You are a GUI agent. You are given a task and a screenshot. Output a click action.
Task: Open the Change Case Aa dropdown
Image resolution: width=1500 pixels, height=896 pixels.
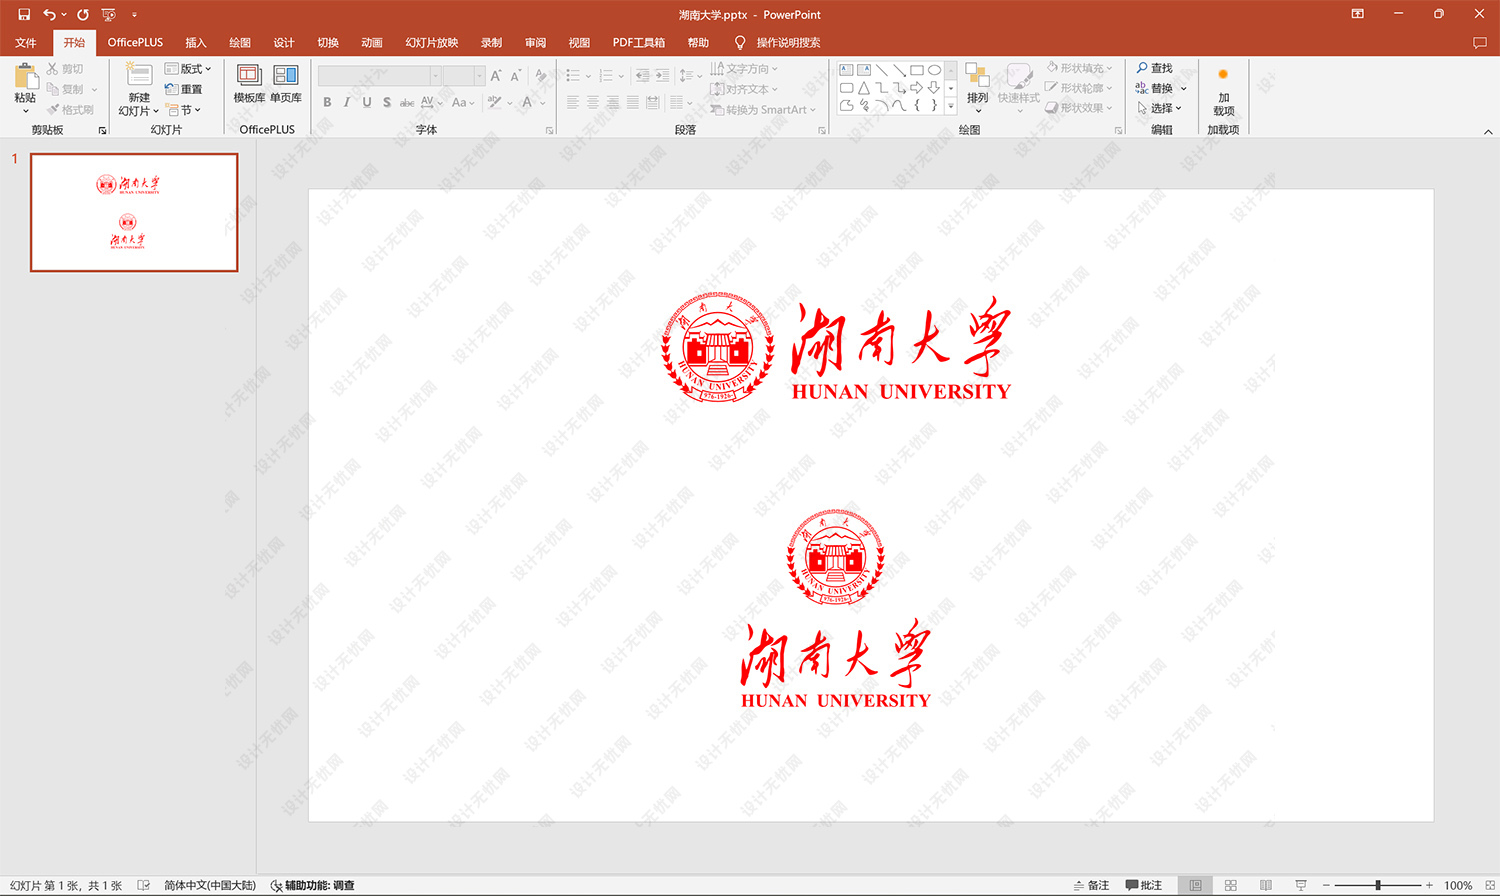click(462, 102)
